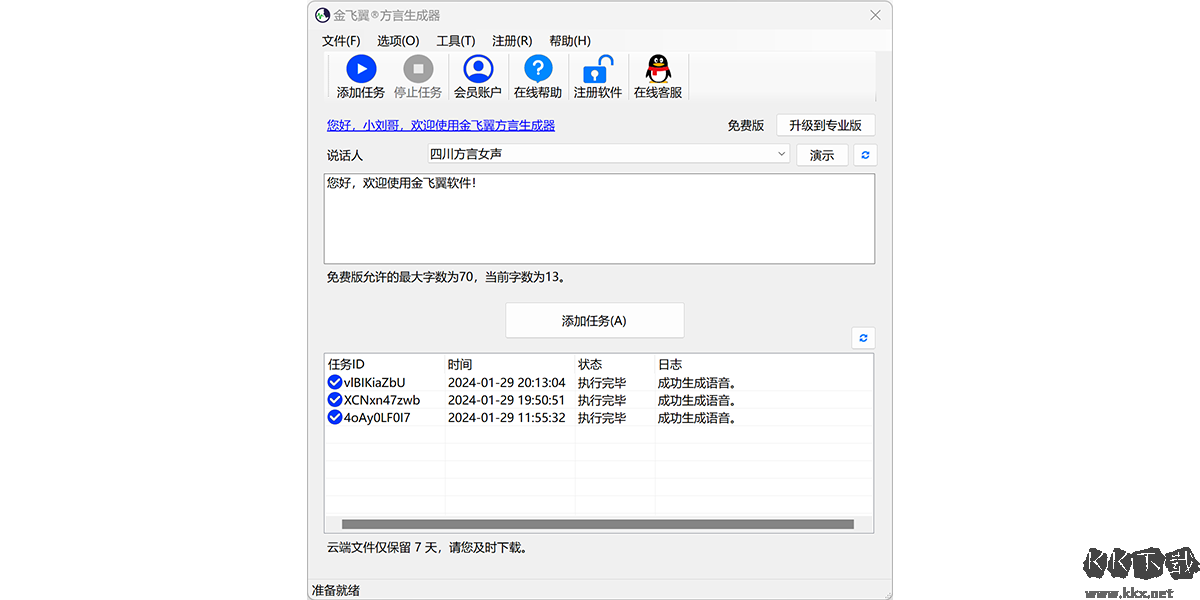Select the 添加任务 play icon in toolbar
The width and height of the screenshot is (1200, 600).
(x=360, y=69)
